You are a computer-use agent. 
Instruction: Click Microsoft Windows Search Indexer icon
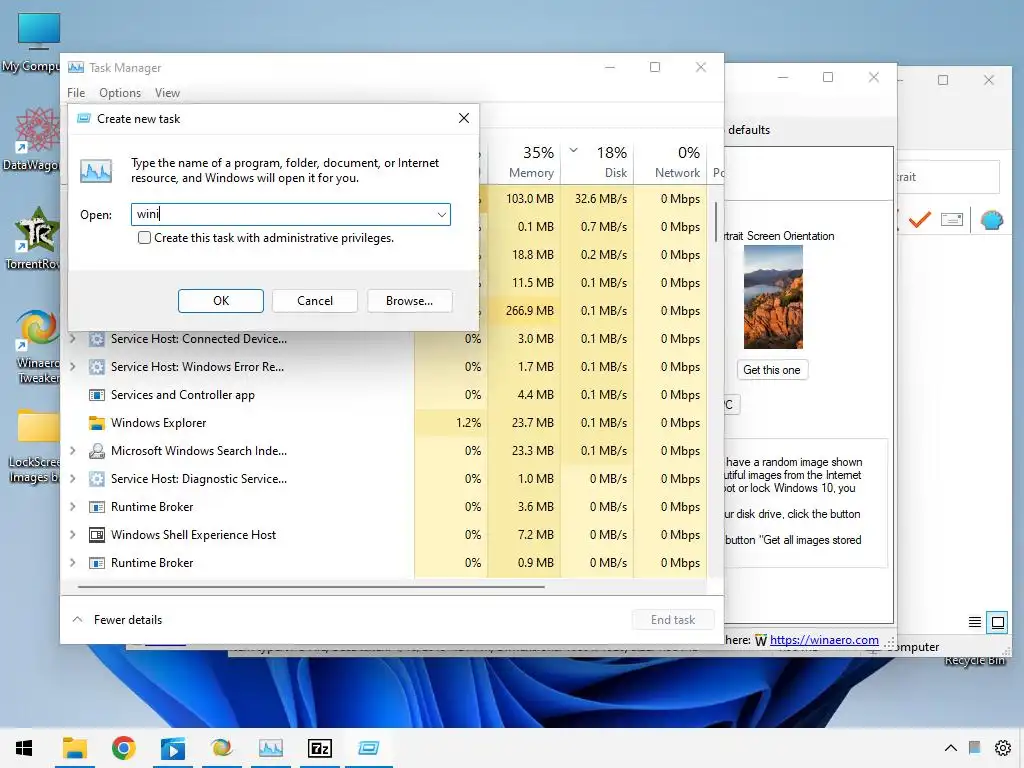tap(97, 451)
